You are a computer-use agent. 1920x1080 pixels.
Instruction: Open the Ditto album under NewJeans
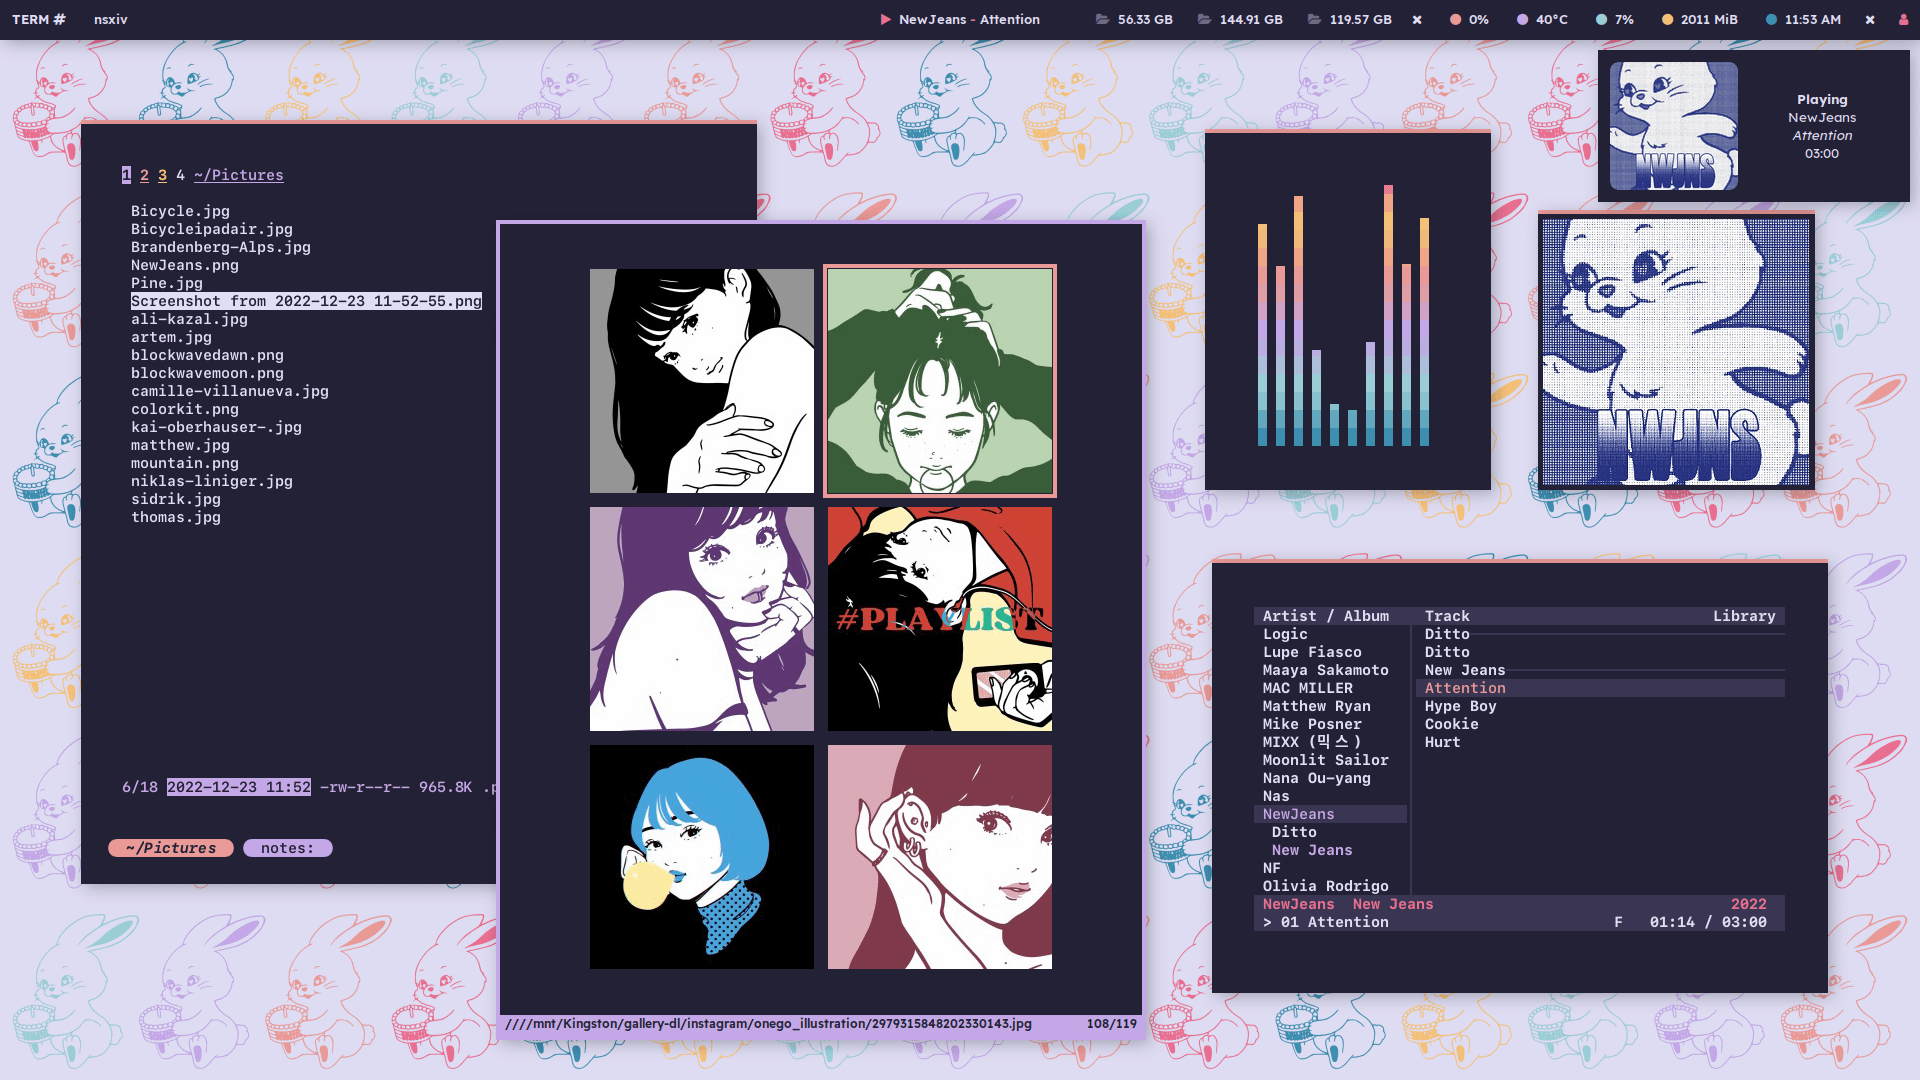pyautogui.click(x=1294, y=832)
